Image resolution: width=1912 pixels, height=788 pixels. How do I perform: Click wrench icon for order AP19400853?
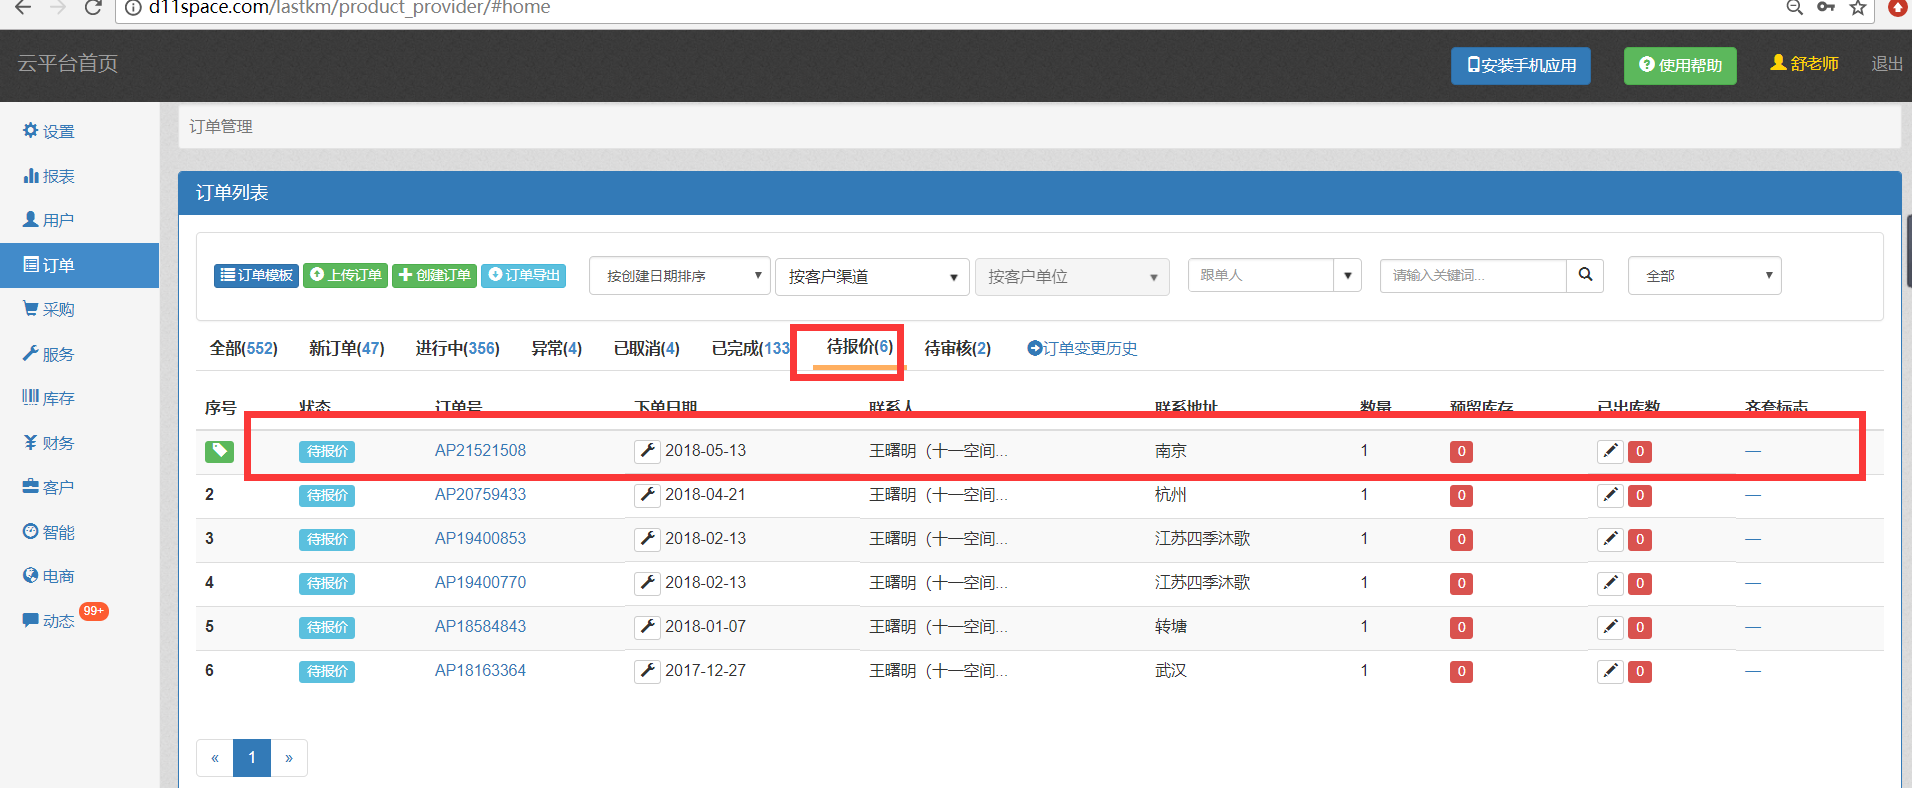click(x=647, y=539)
